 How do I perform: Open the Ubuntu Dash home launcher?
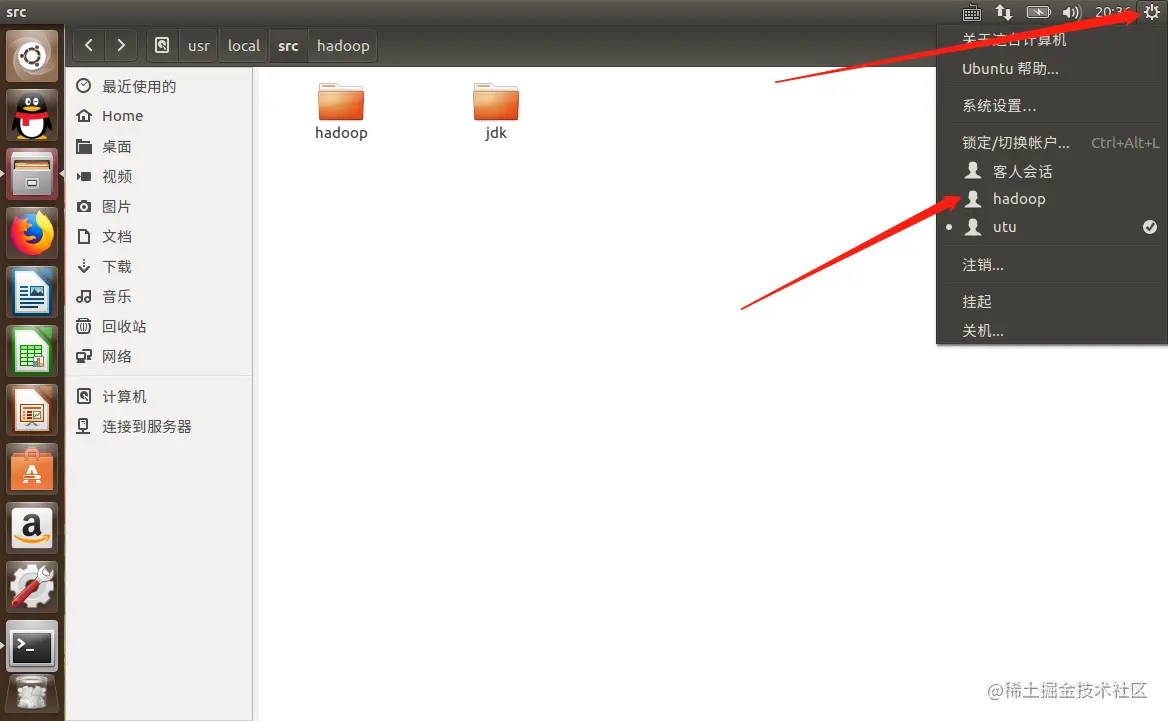coord(32,56)
